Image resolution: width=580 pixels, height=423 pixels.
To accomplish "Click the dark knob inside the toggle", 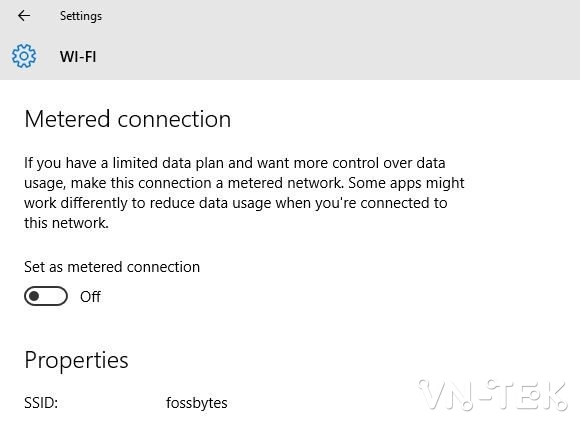I will pyautogui.click(x=34, y=296).
